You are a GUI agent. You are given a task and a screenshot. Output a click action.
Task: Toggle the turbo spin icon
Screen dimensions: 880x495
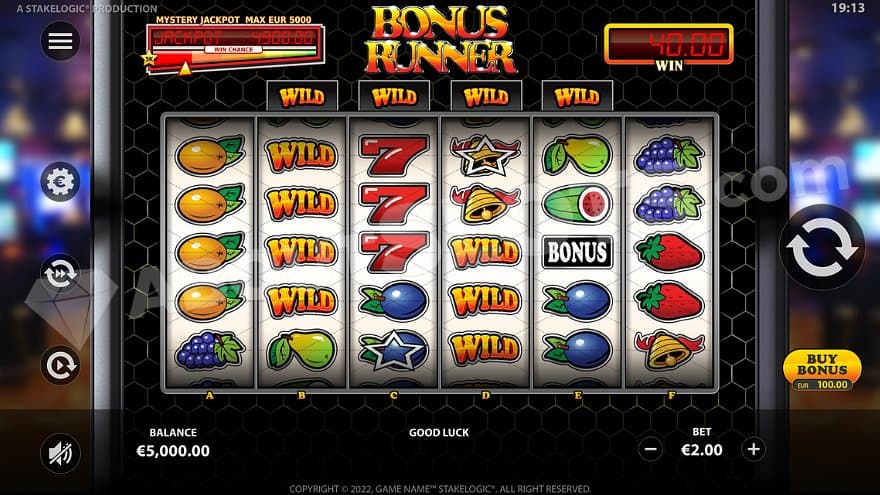click(60, 274)
